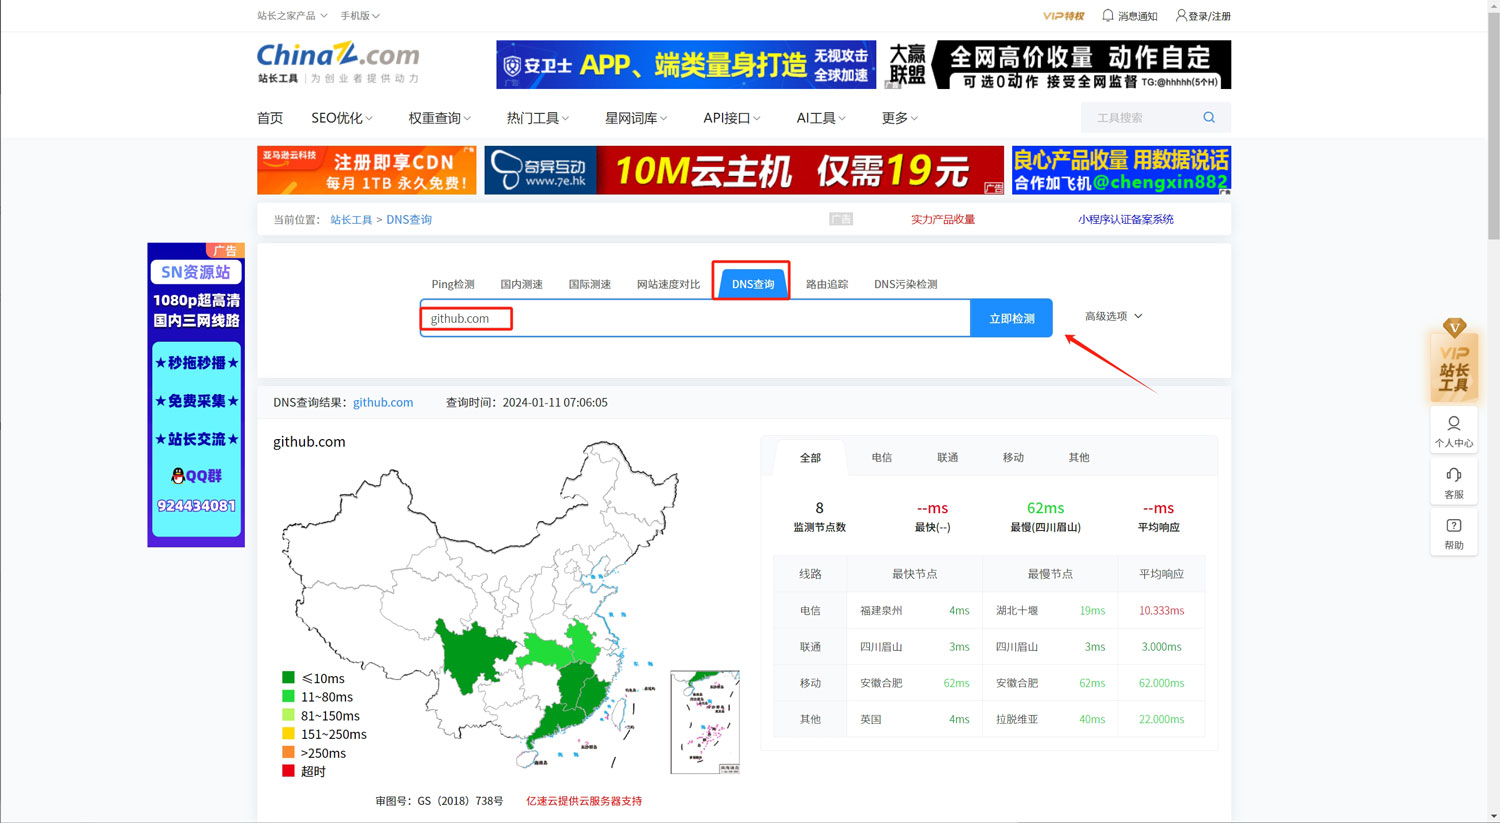This screenshot has width=1500, height=823.
Task: Open 亿速云提供云服务器支持 link
Action: click(584, 801)
